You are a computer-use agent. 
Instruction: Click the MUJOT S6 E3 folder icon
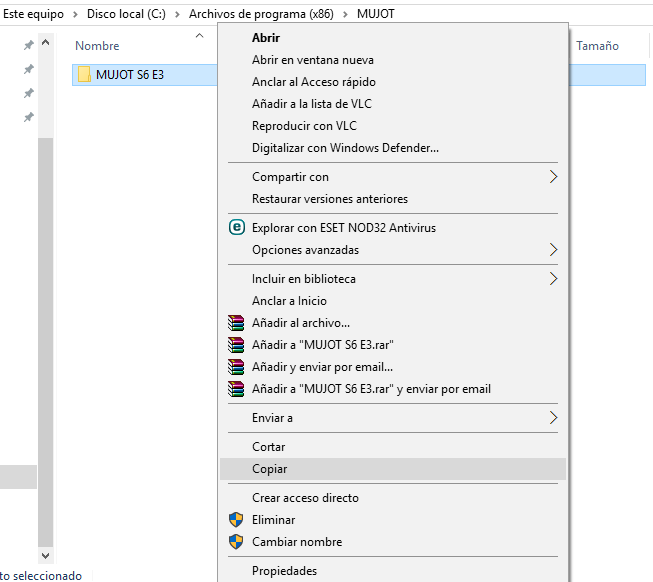85,74
